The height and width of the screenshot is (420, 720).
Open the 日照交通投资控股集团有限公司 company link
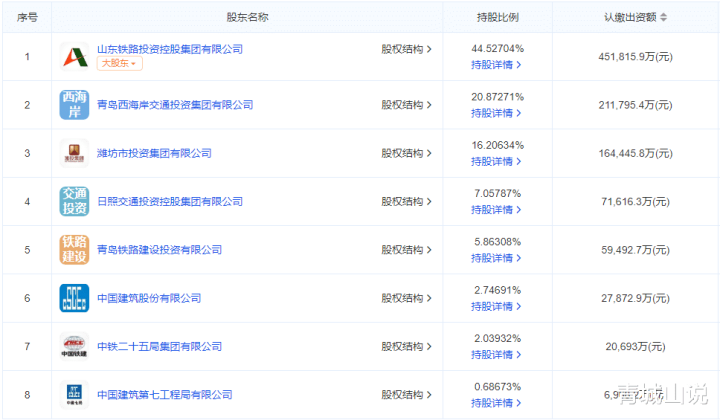[170, 202]
